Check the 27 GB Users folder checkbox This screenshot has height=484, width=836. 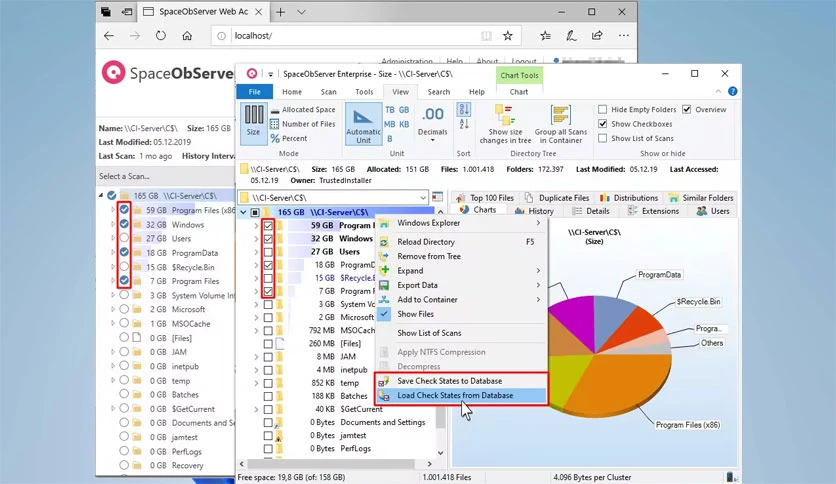pos(268,252)
